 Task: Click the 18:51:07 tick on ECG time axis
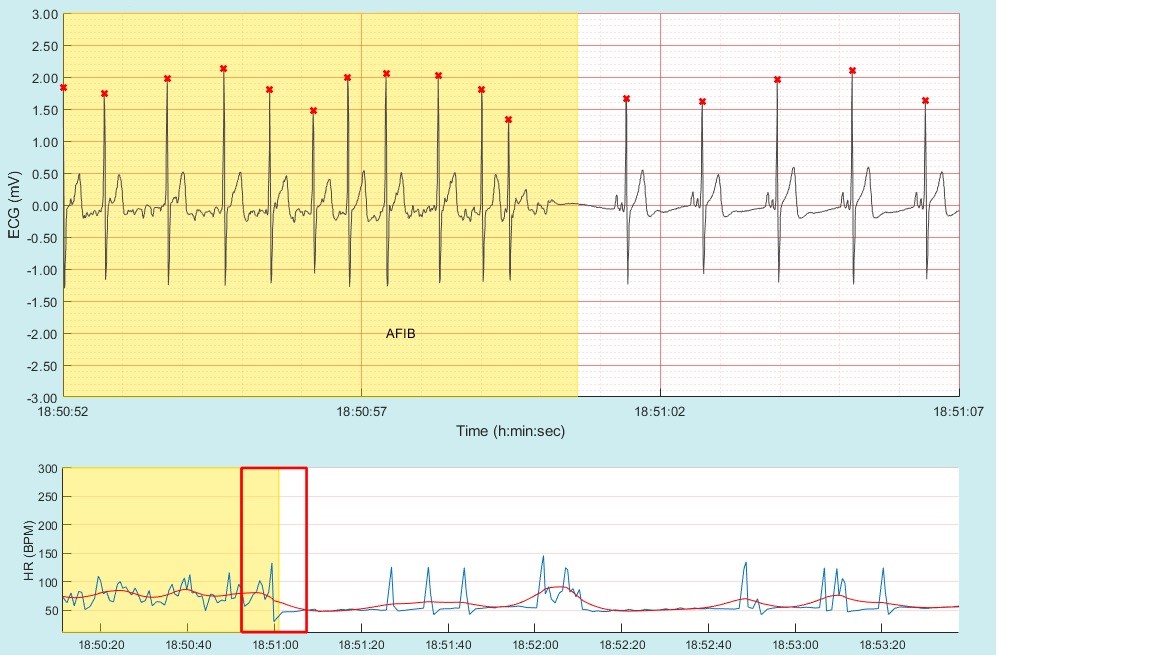(958, 410)
